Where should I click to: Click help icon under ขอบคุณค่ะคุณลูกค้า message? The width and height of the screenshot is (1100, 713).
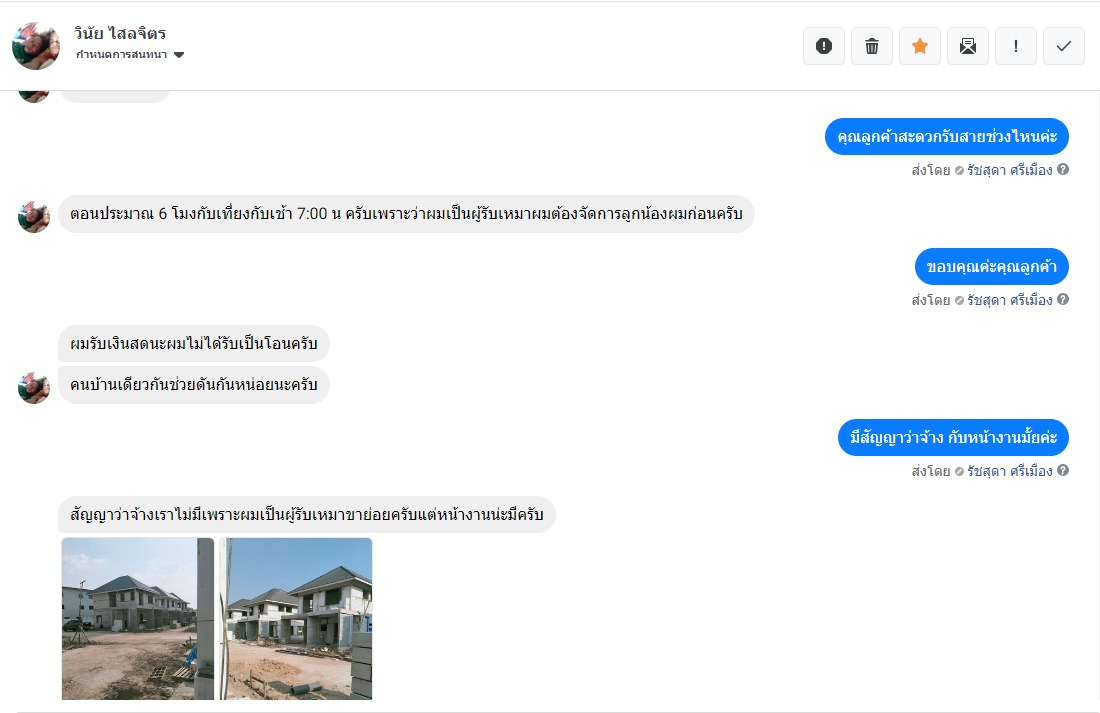click(1063, 300)
